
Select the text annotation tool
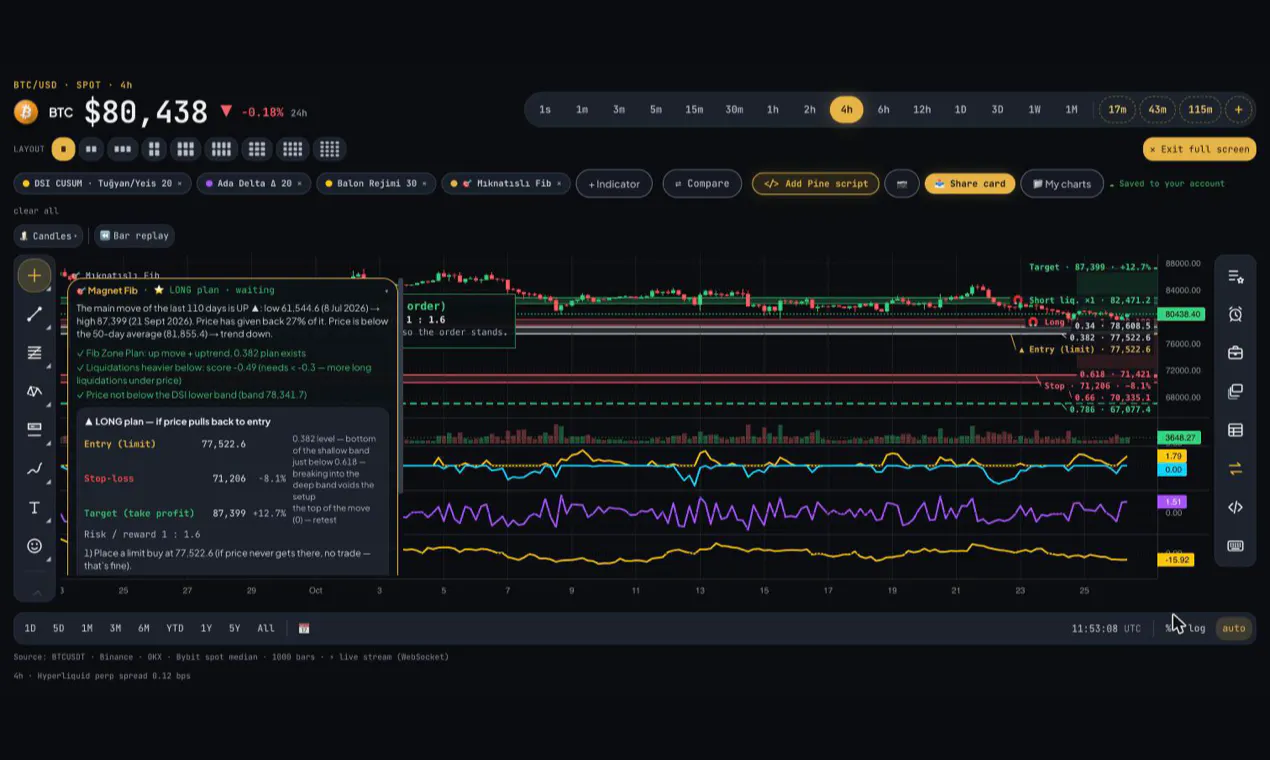tap(34, 507)
